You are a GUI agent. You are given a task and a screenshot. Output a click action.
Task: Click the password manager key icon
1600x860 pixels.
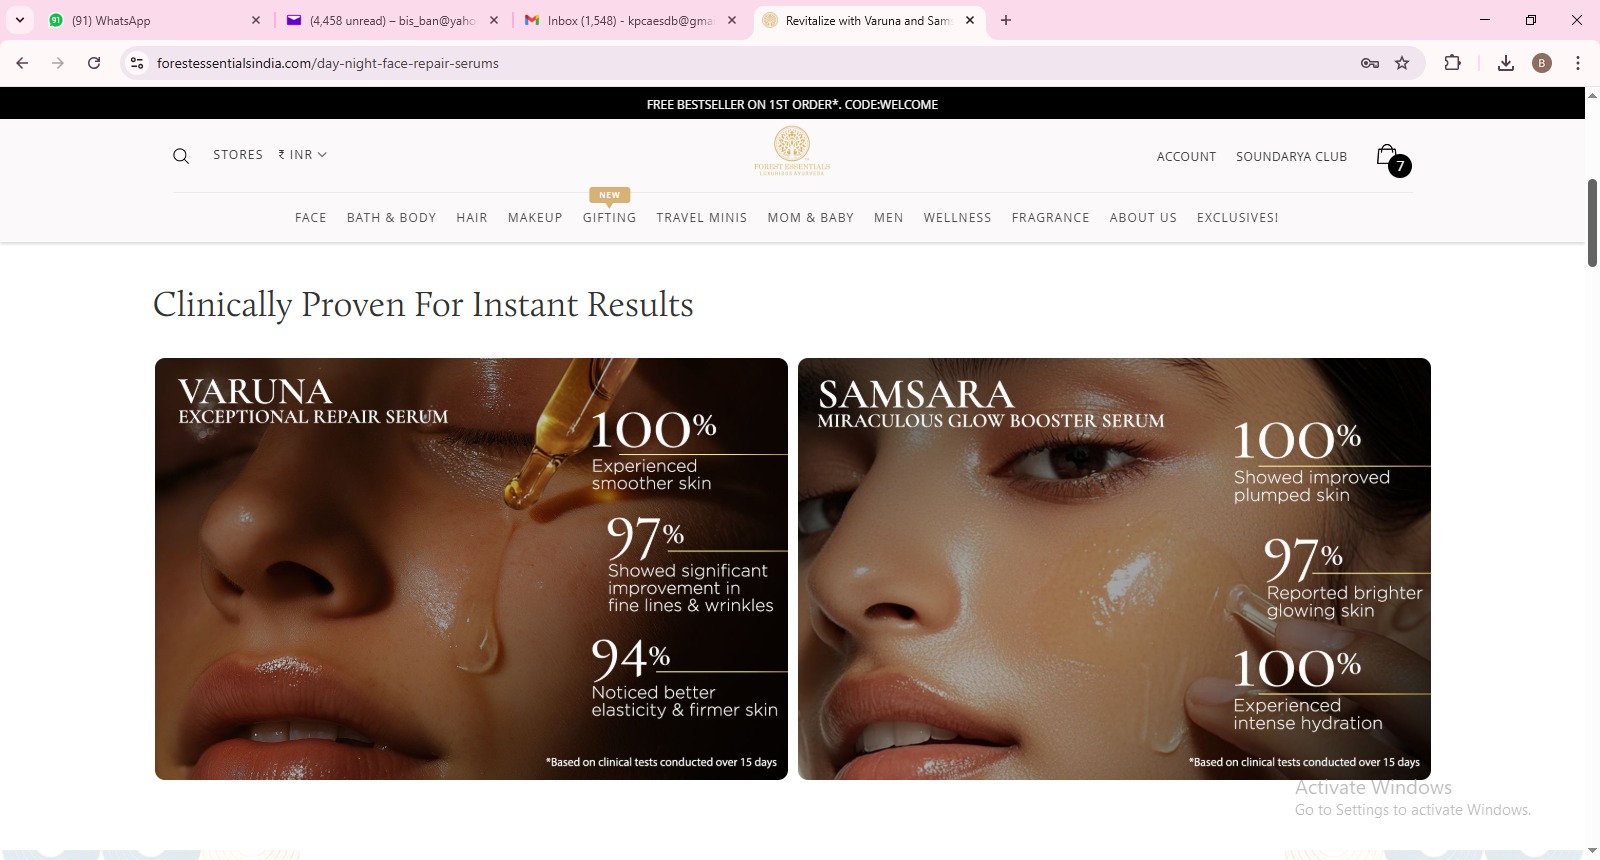pos(1370,63)
